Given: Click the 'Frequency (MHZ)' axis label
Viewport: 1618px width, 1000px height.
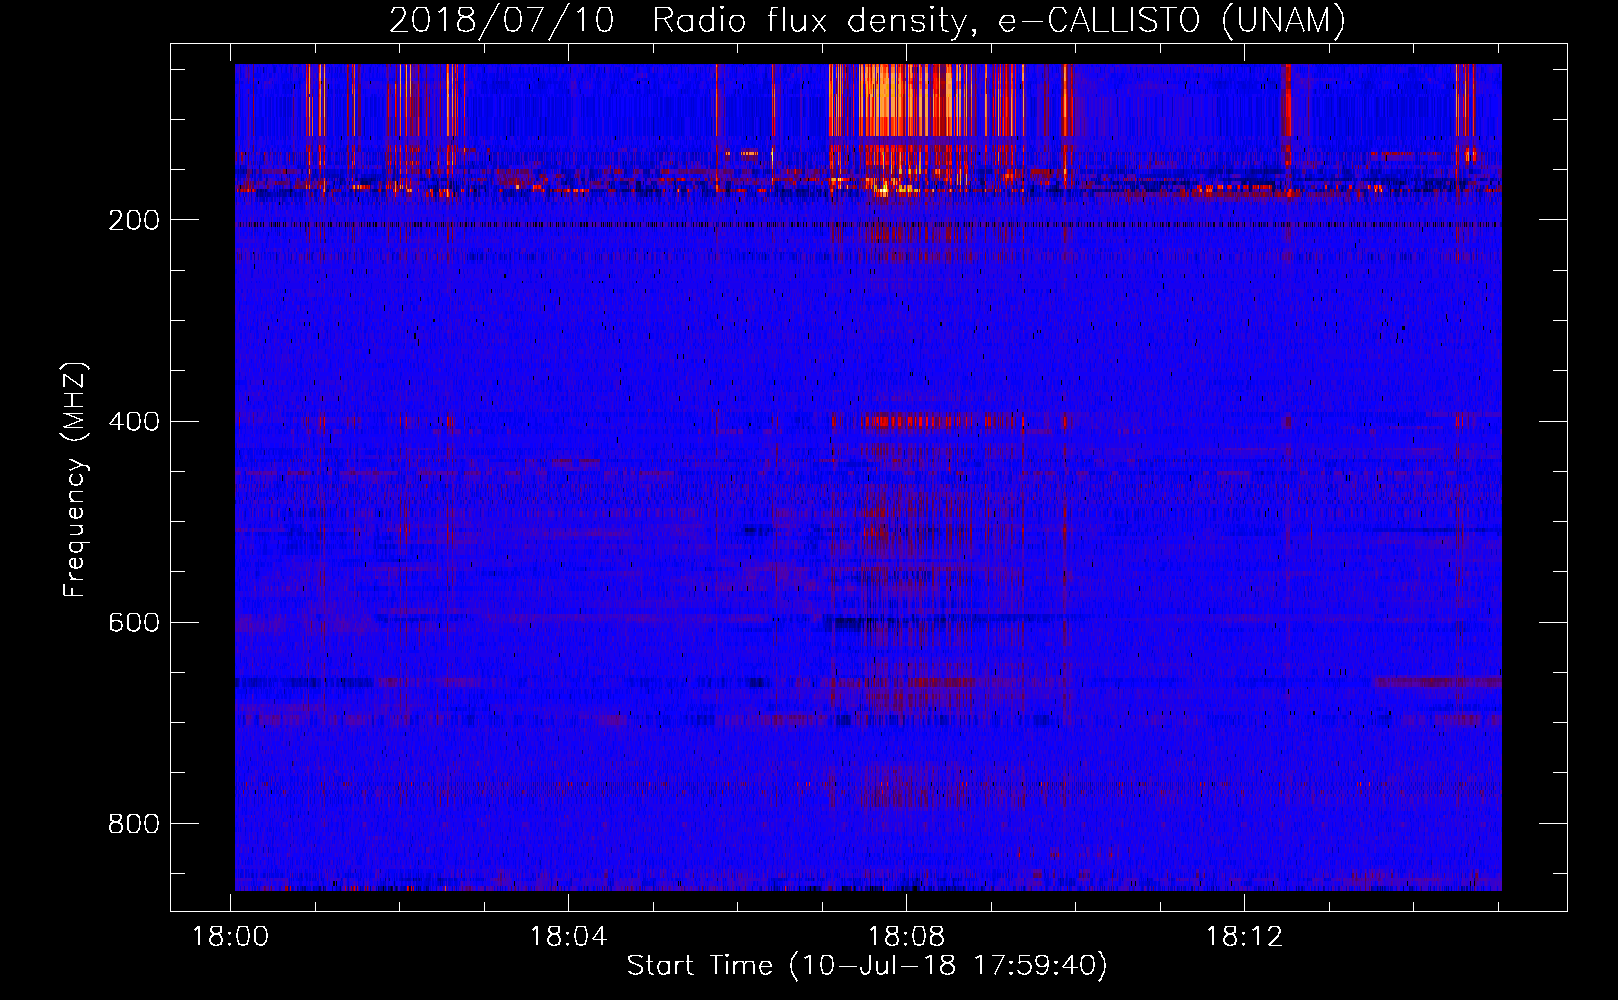Looking at the screenshot, I should pyautogui.click(x=75, y=479).
